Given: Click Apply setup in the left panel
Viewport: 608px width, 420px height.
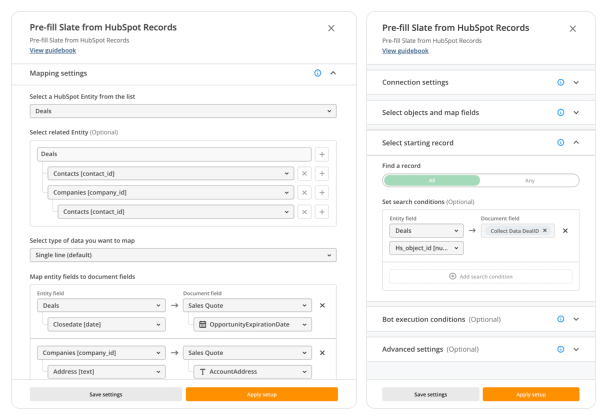Looking at the screenshot, I should (x=262, y=394).
